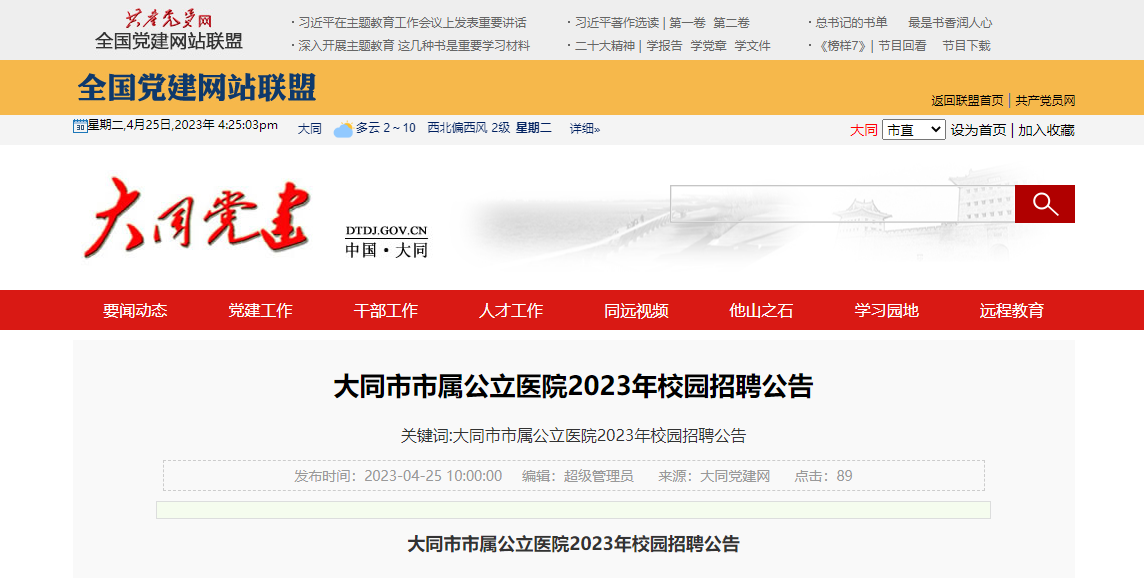
Task: Open the 大同党建 calligraphy logo
Action: tap(197, 217)
